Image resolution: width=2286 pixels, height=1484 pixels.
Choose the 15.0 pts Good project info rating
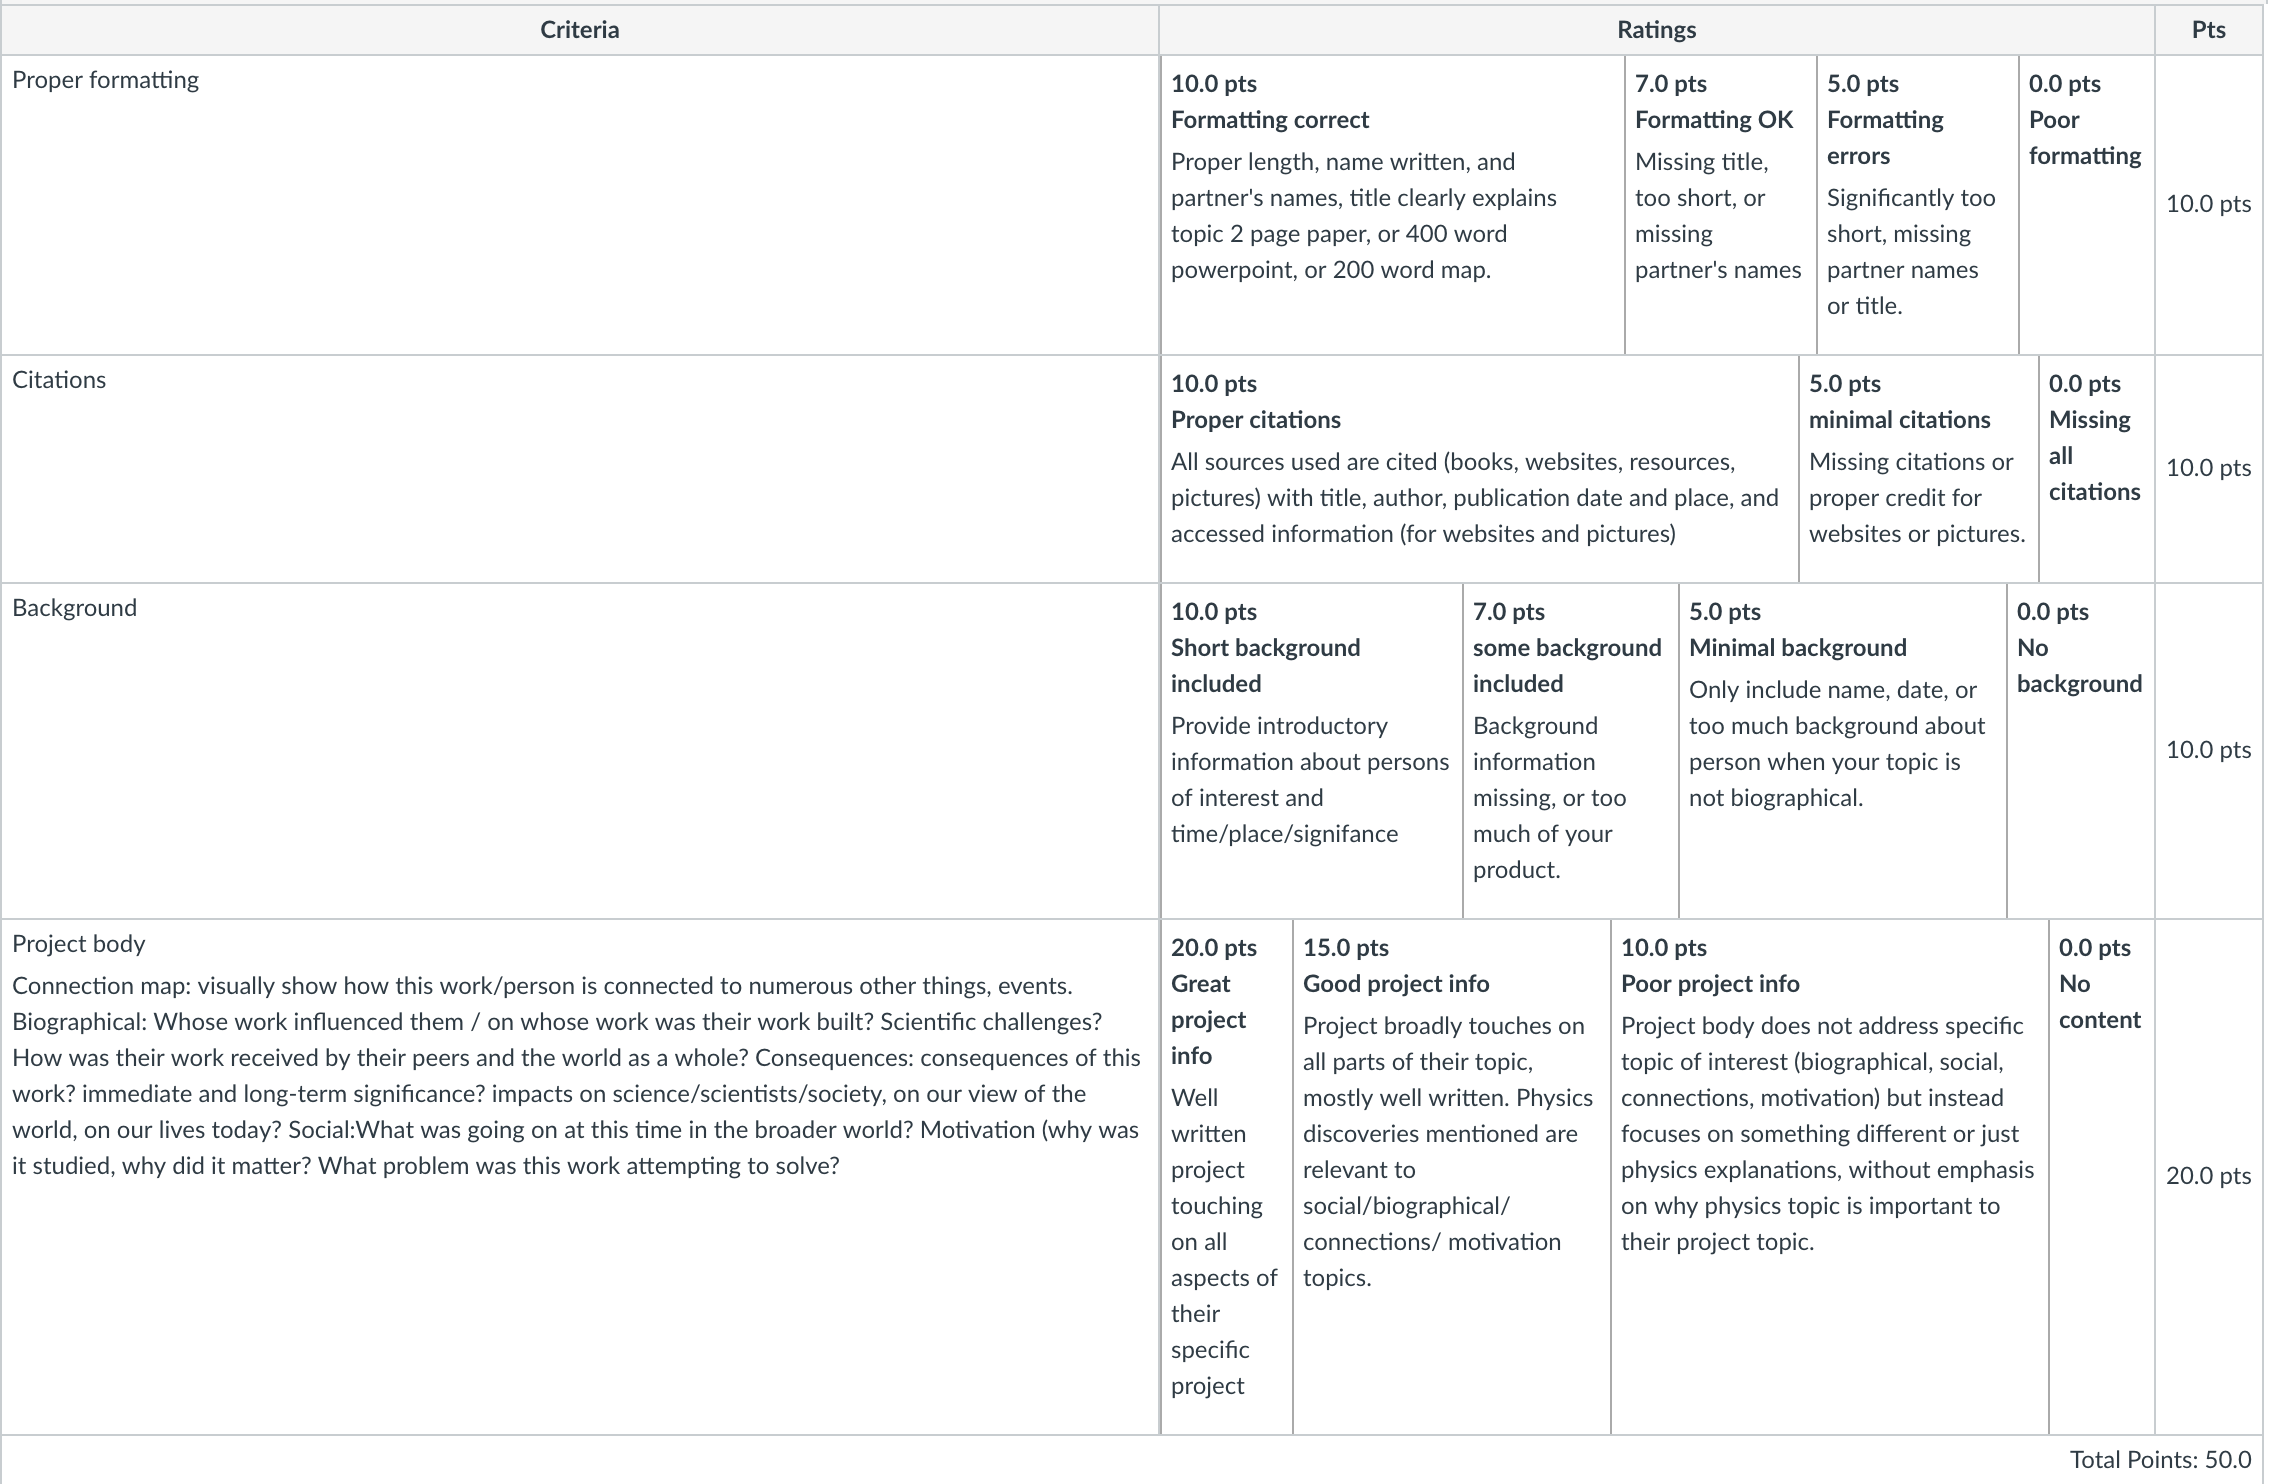[1452, 1177]
